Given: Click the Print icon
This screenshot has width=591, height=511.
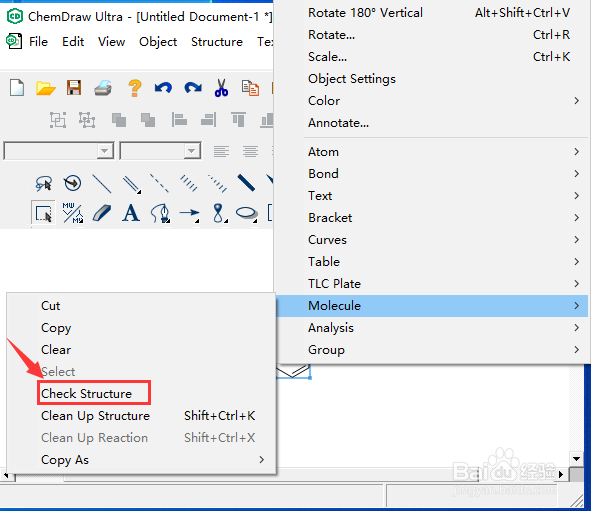Looking at the screenshot, I should [103, 88].
